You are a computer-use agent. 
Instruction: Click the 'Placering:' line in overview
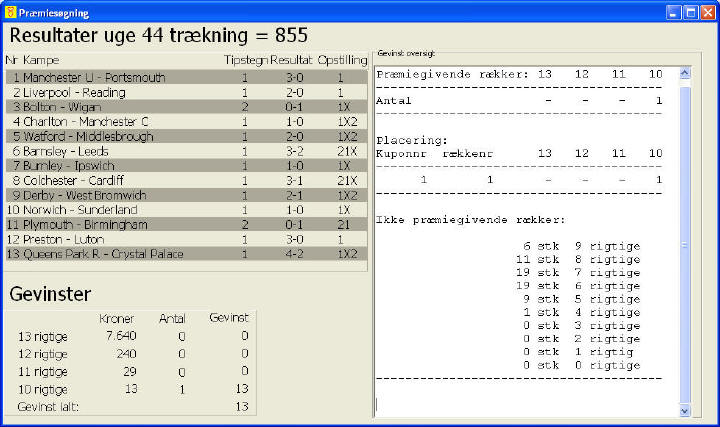412,140
